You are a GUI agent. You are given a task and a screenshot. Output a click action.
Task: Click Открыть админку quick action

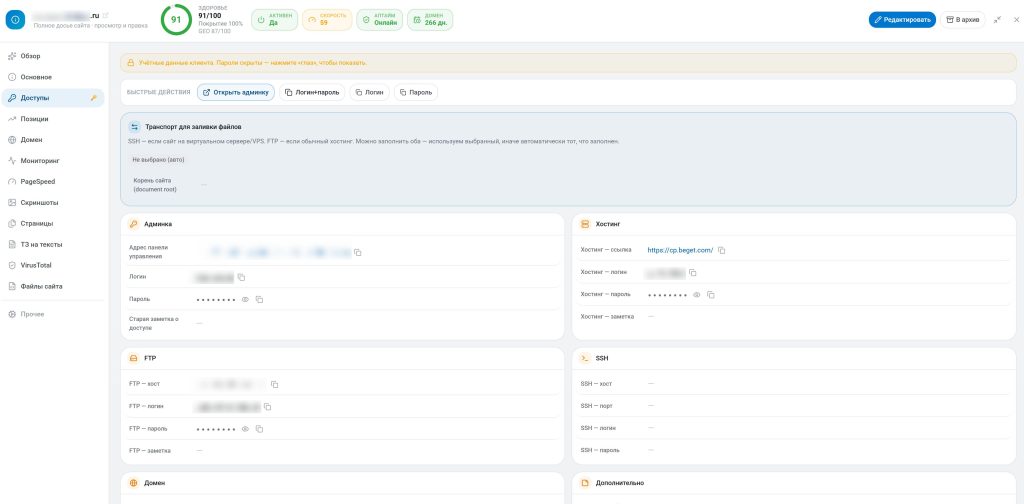tap(236, 93)
